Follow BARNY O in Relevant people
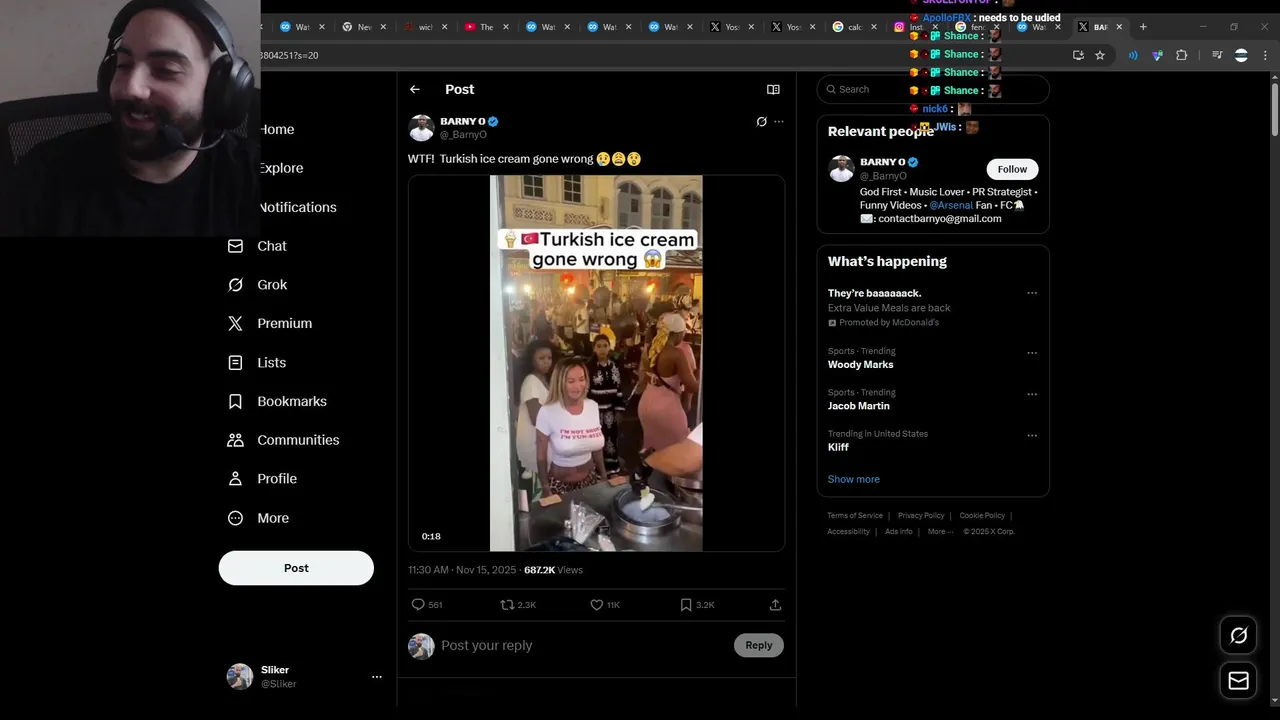Image resolution: width=1280 pixels, height=720 pixels. 1012,169
